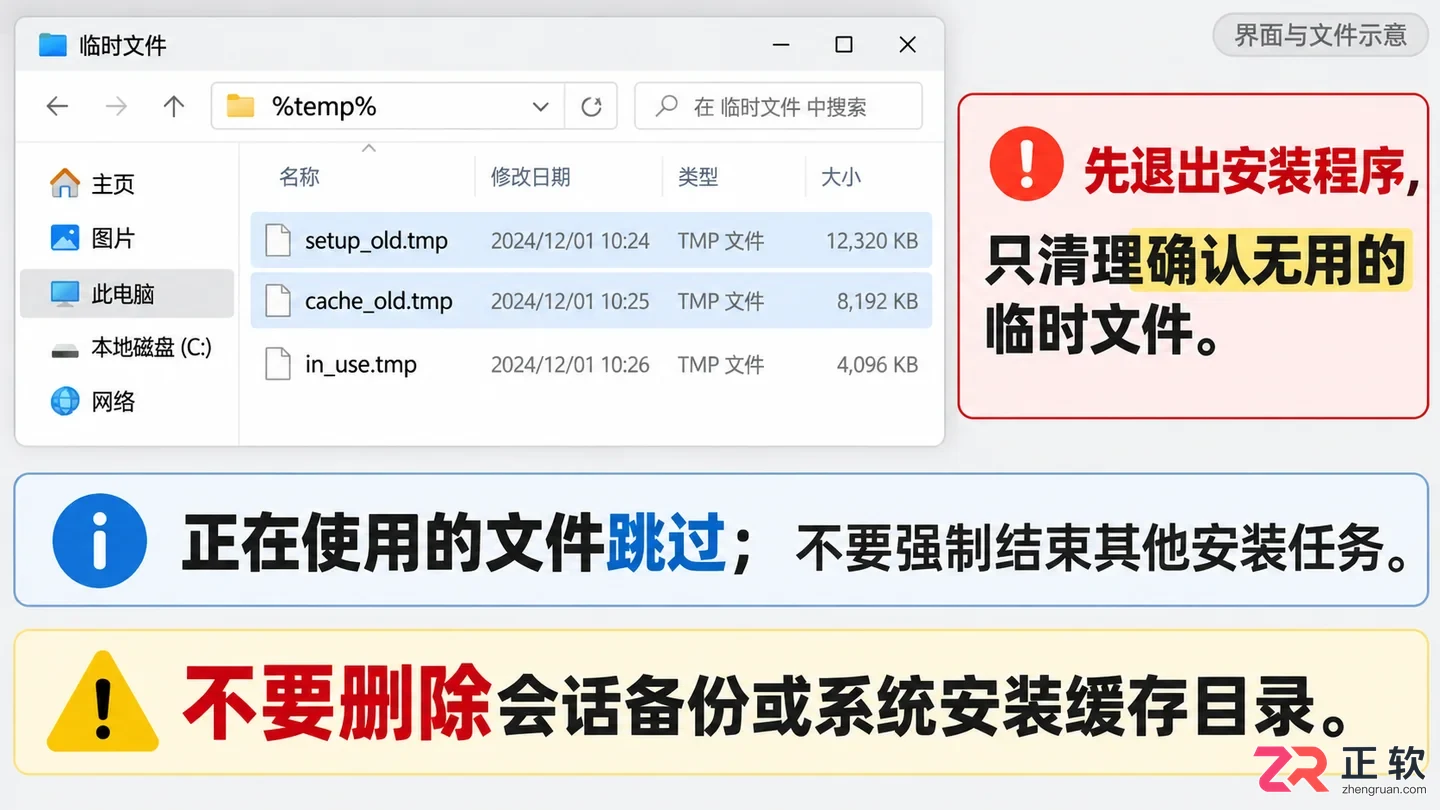
Task: Click the folder icon in the address bar
Action: 240,105
